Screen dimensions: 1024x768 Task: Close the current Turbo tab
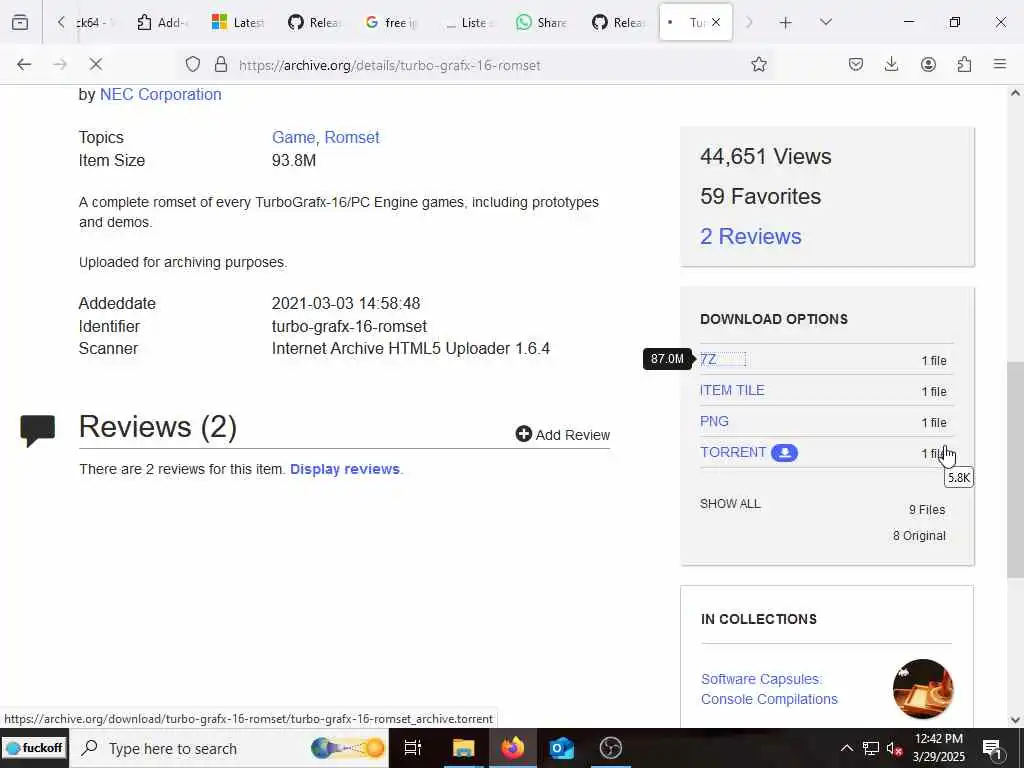716,22
